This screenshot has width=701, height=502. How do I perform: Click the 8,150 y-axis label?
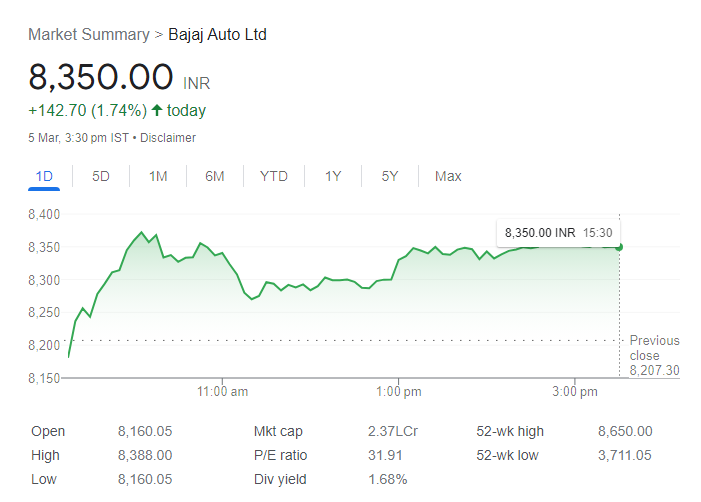[44, 378]
